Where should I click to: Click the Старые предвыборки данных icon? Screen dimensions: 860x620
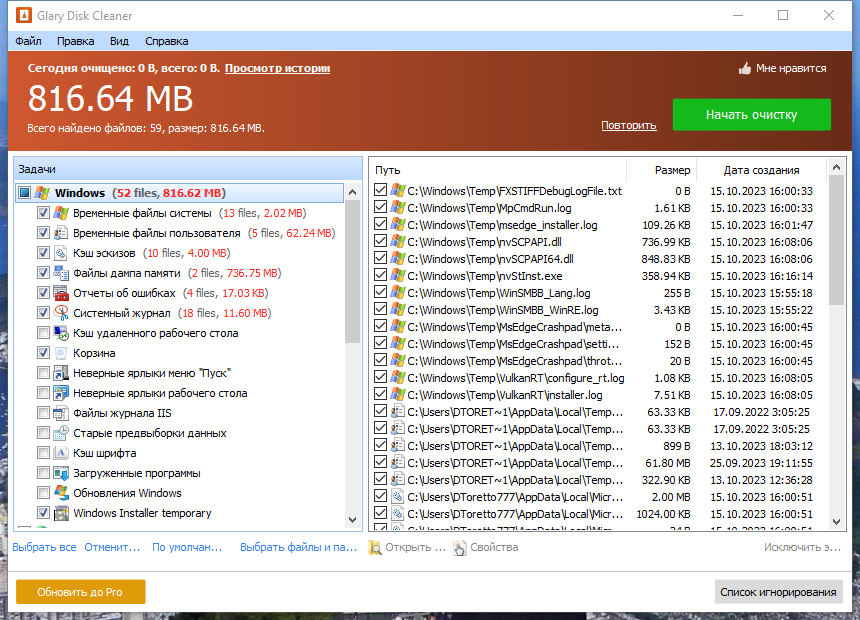click(x=61, y=433)
